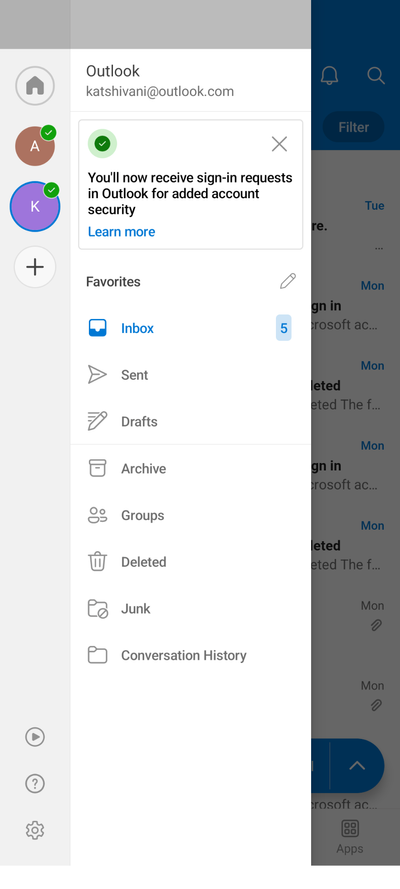Open Groups

(190, 515)
